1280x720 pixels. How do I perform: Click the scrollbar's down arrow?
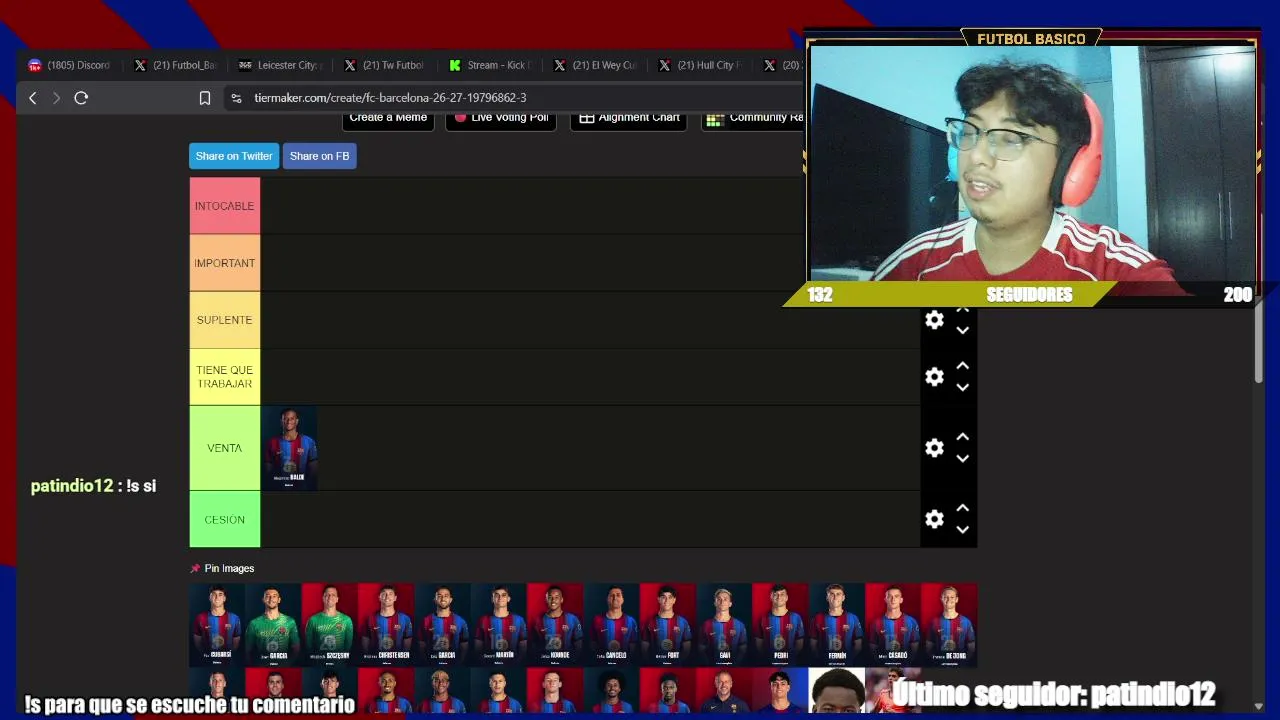[1258, 707]
